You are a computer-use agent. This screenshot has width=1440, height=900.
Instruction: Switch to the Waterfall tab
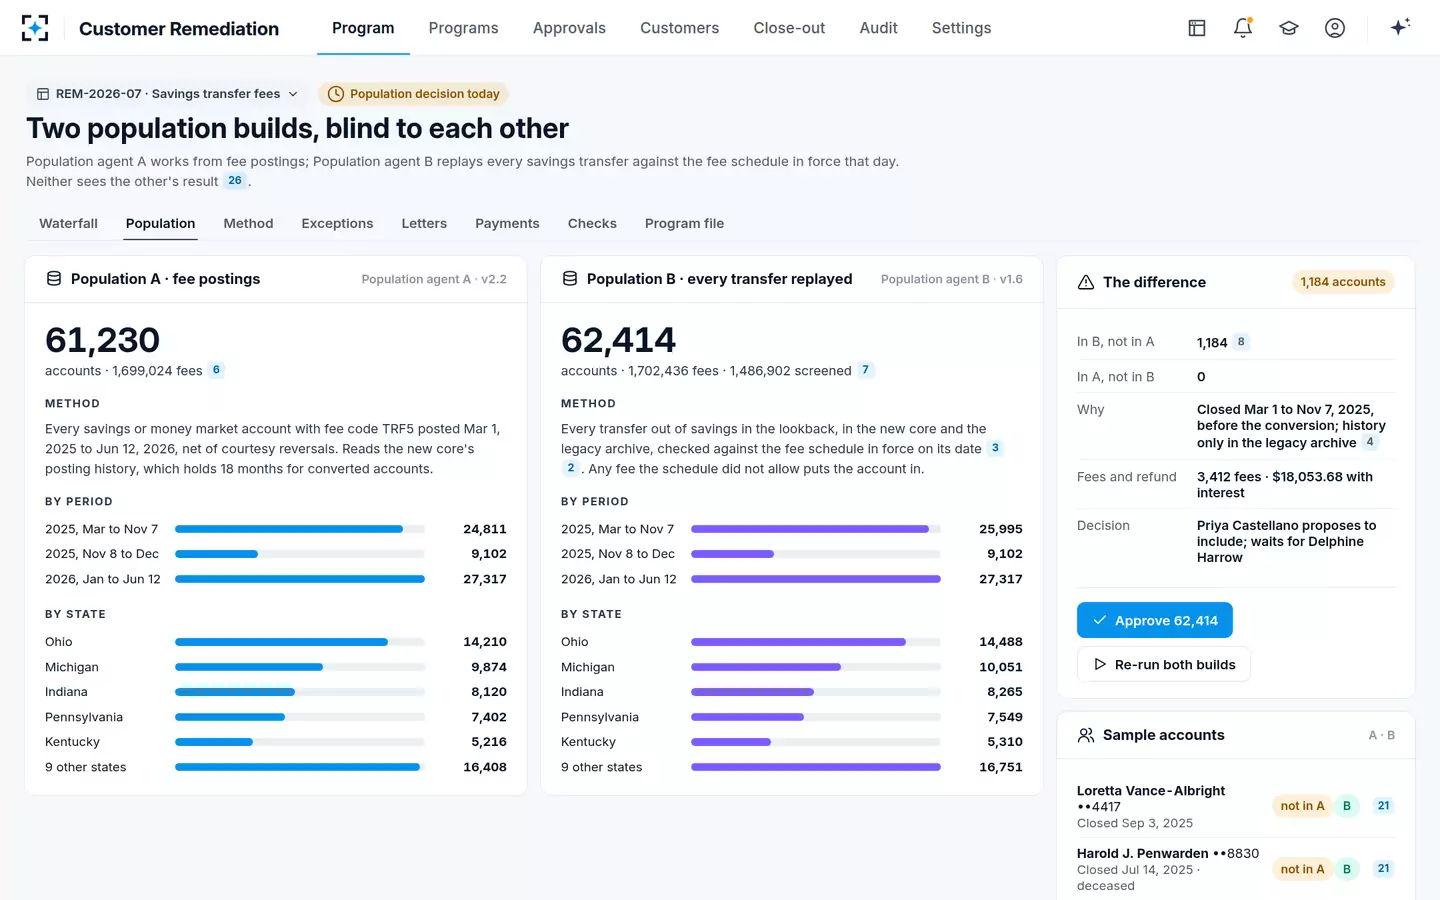click(68, 224)
